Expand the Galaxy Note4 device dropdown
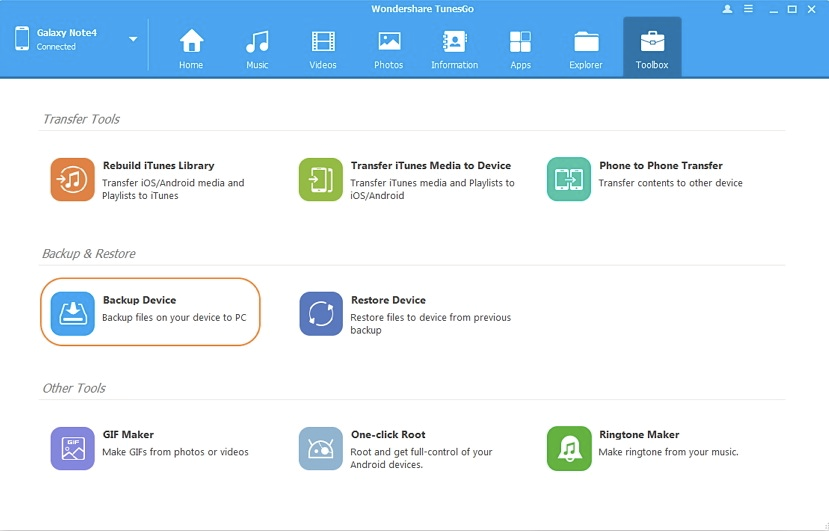 tap(133, 40)
